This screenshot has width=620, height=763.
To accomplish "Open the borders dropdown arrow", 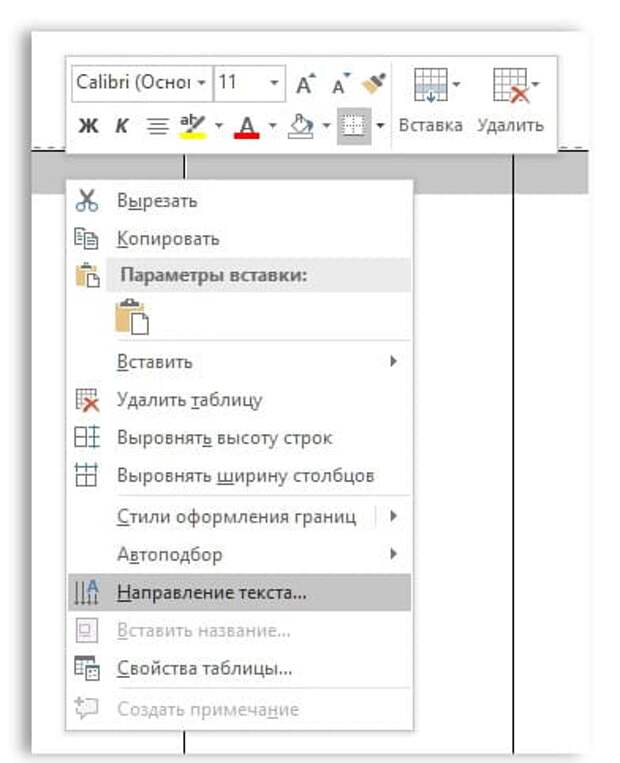I will 381,126.
